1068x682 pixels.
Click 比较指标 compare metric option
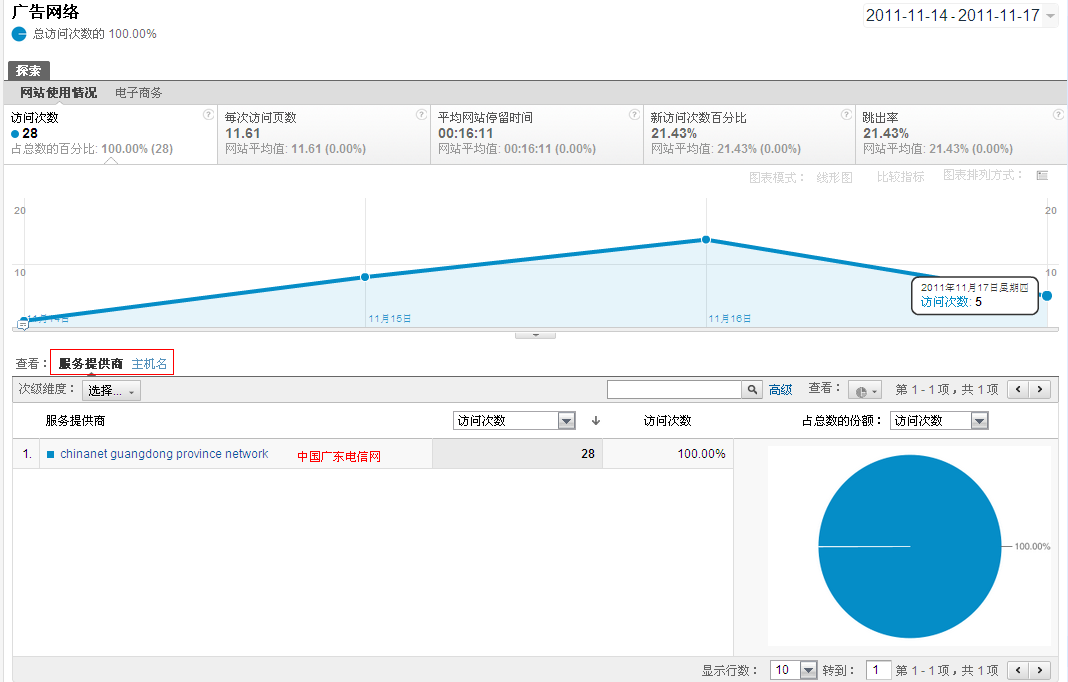(900, 176)
